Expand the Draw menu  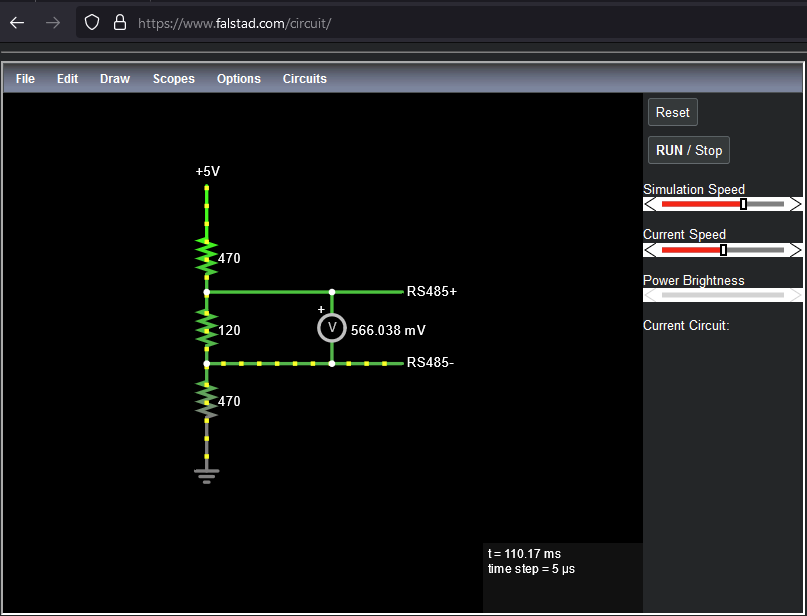coord(115,79)
